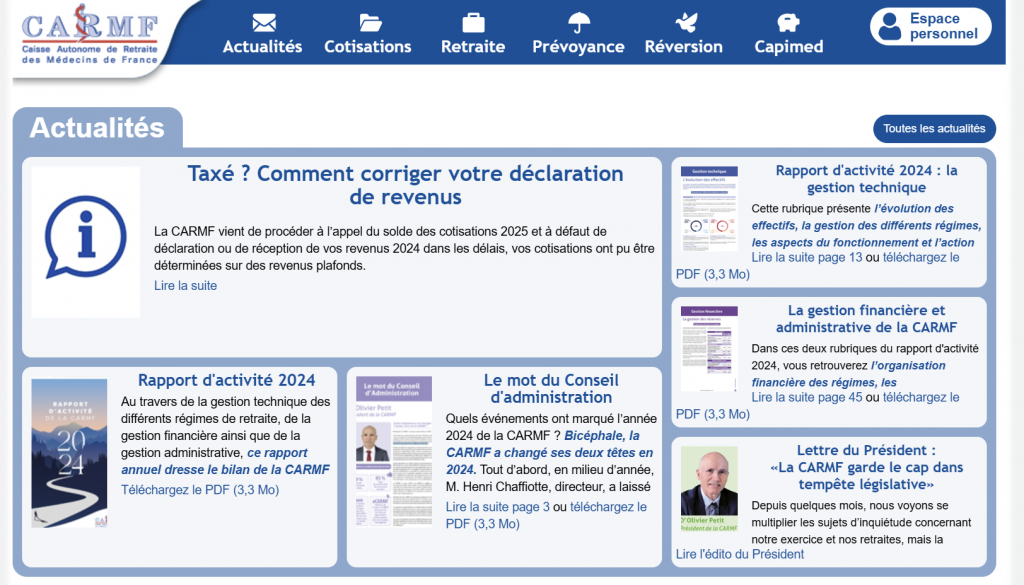Click l'organisation financière des régimes link
Viewport: 1024px width, 585px height.
[848, 373]
